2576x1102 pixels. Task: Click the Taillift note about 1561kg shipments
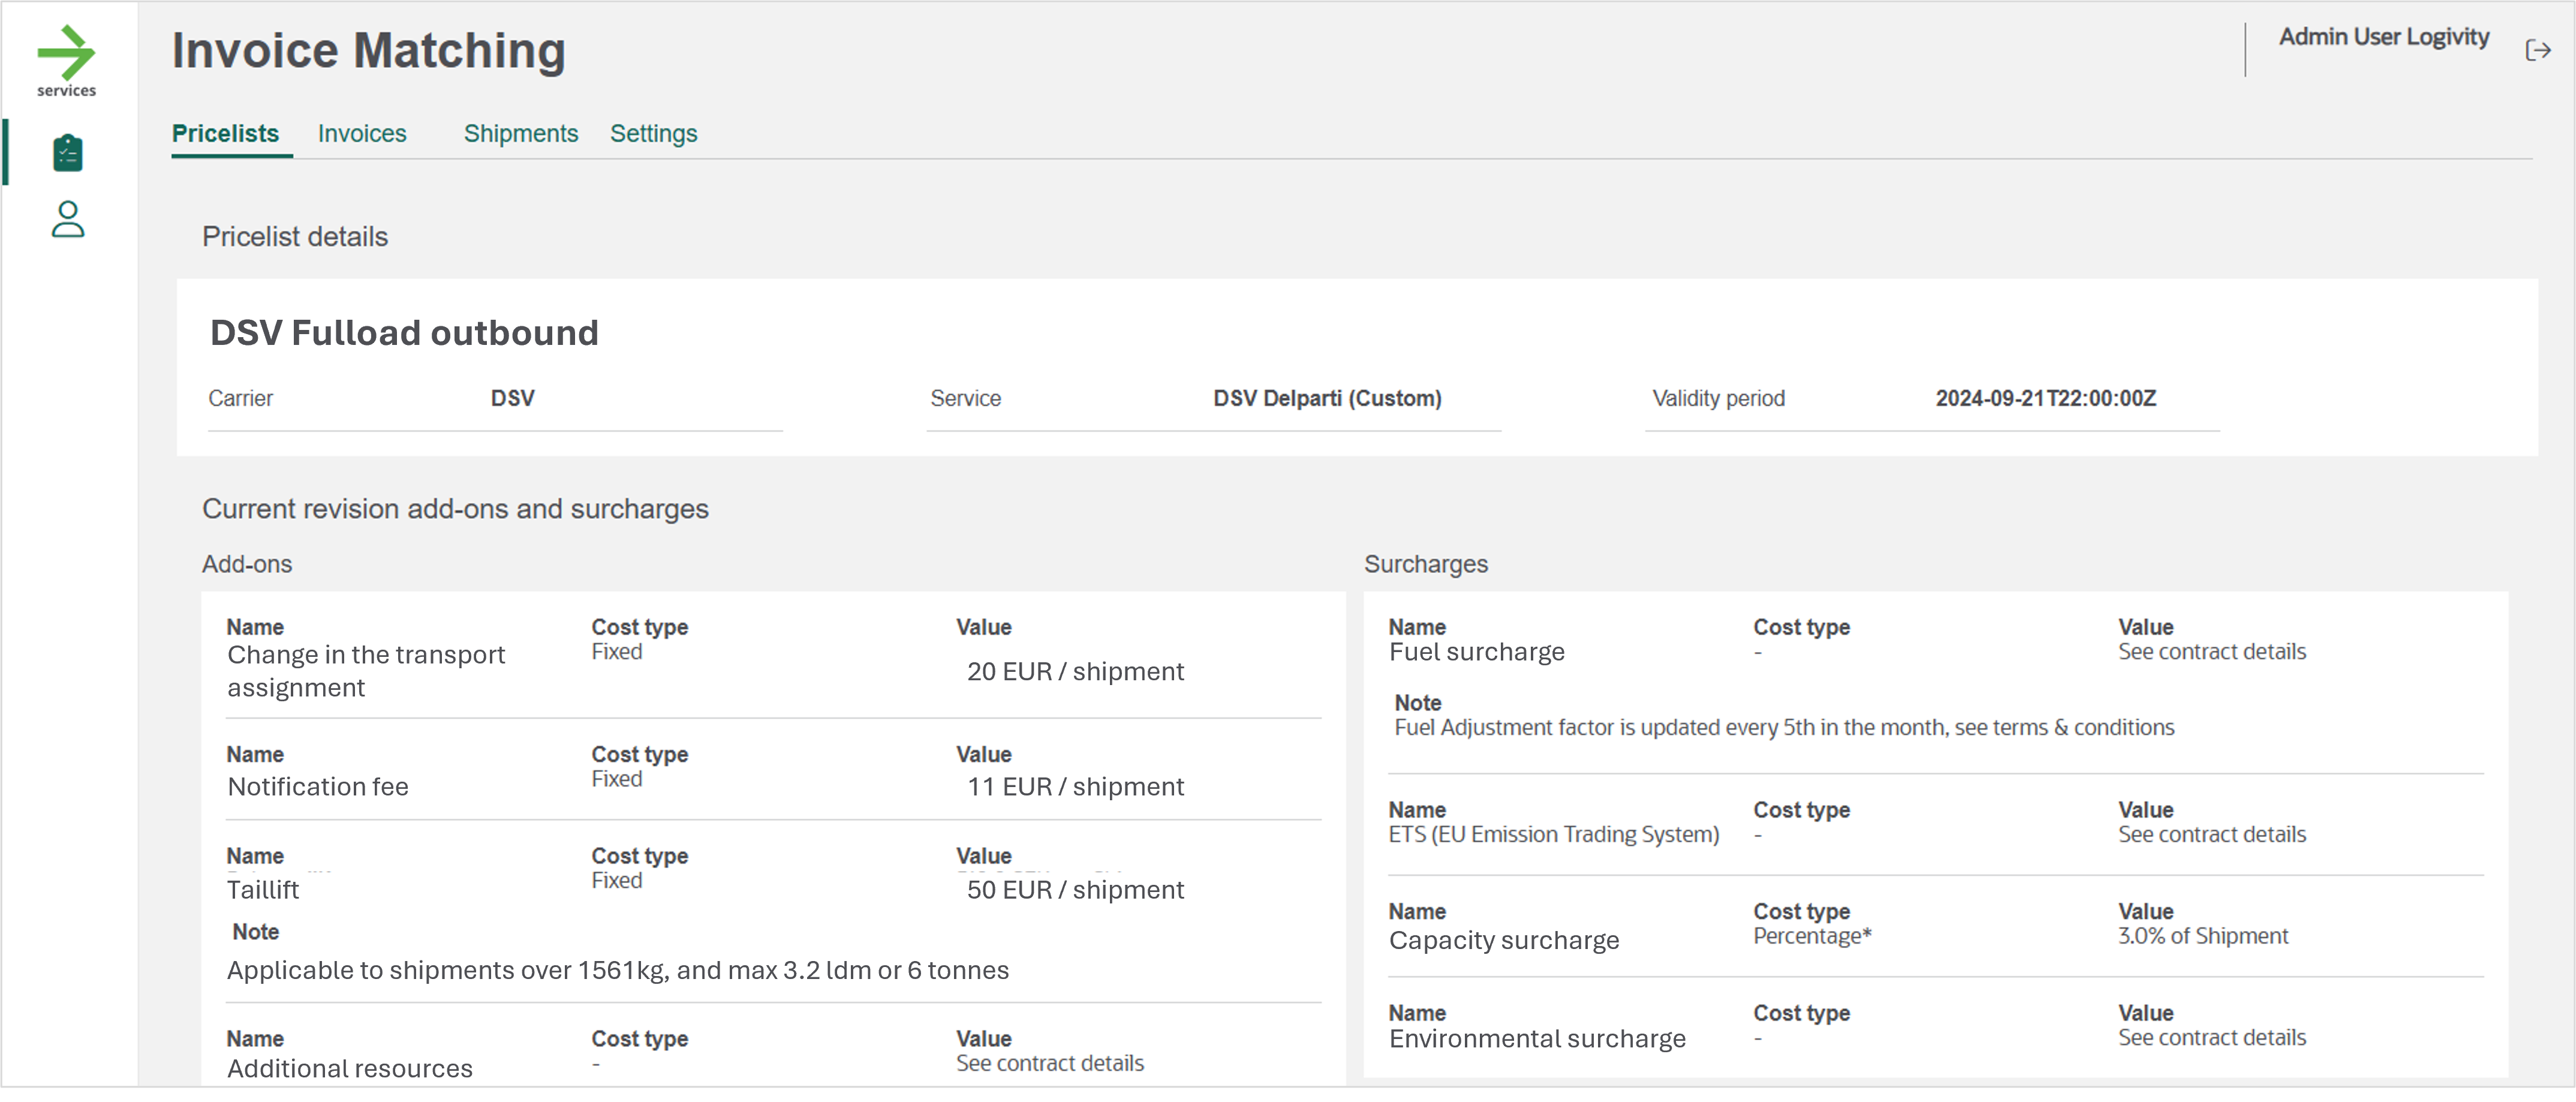tap(618, 970)
